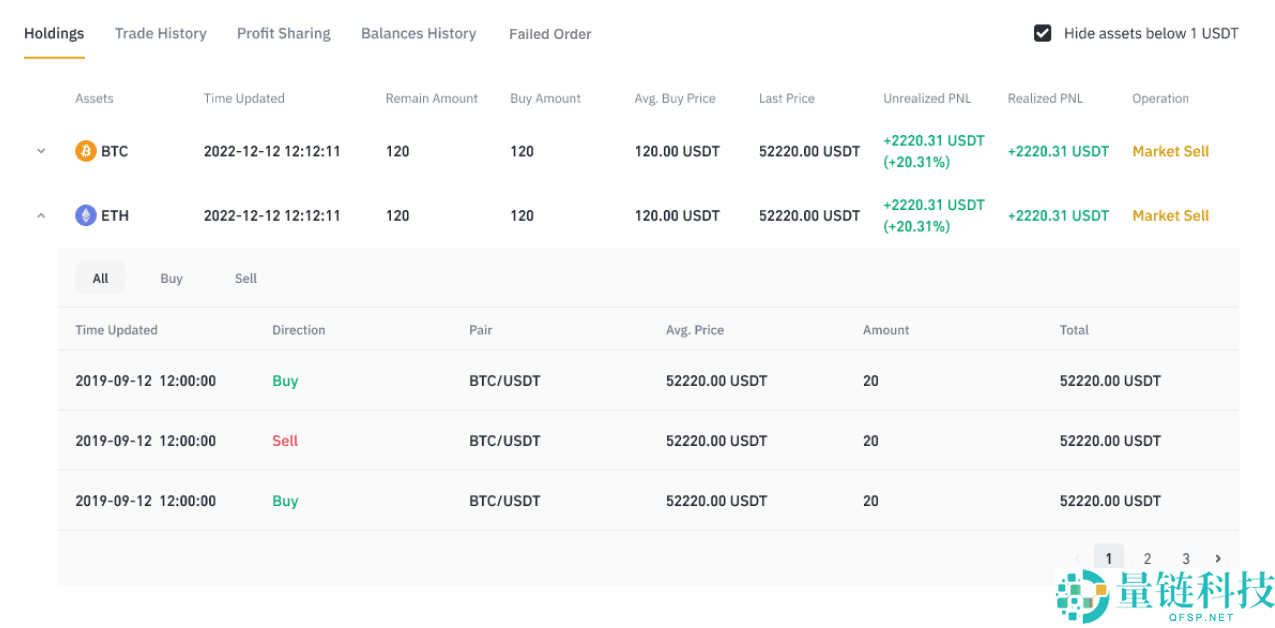This screenshot has width=1275, height=628.
Task: Expand the BTC holdings row
Action: 41,151
